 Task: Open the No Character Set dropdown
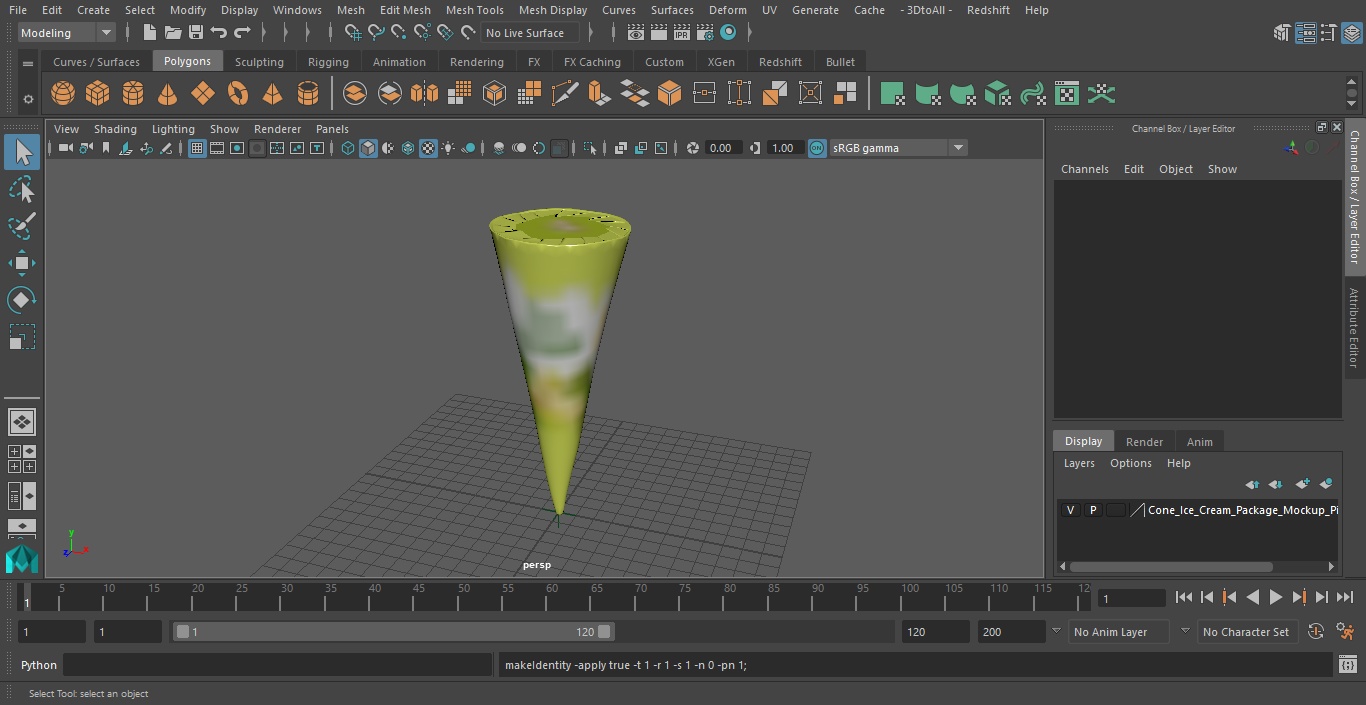click(1247, 632)
